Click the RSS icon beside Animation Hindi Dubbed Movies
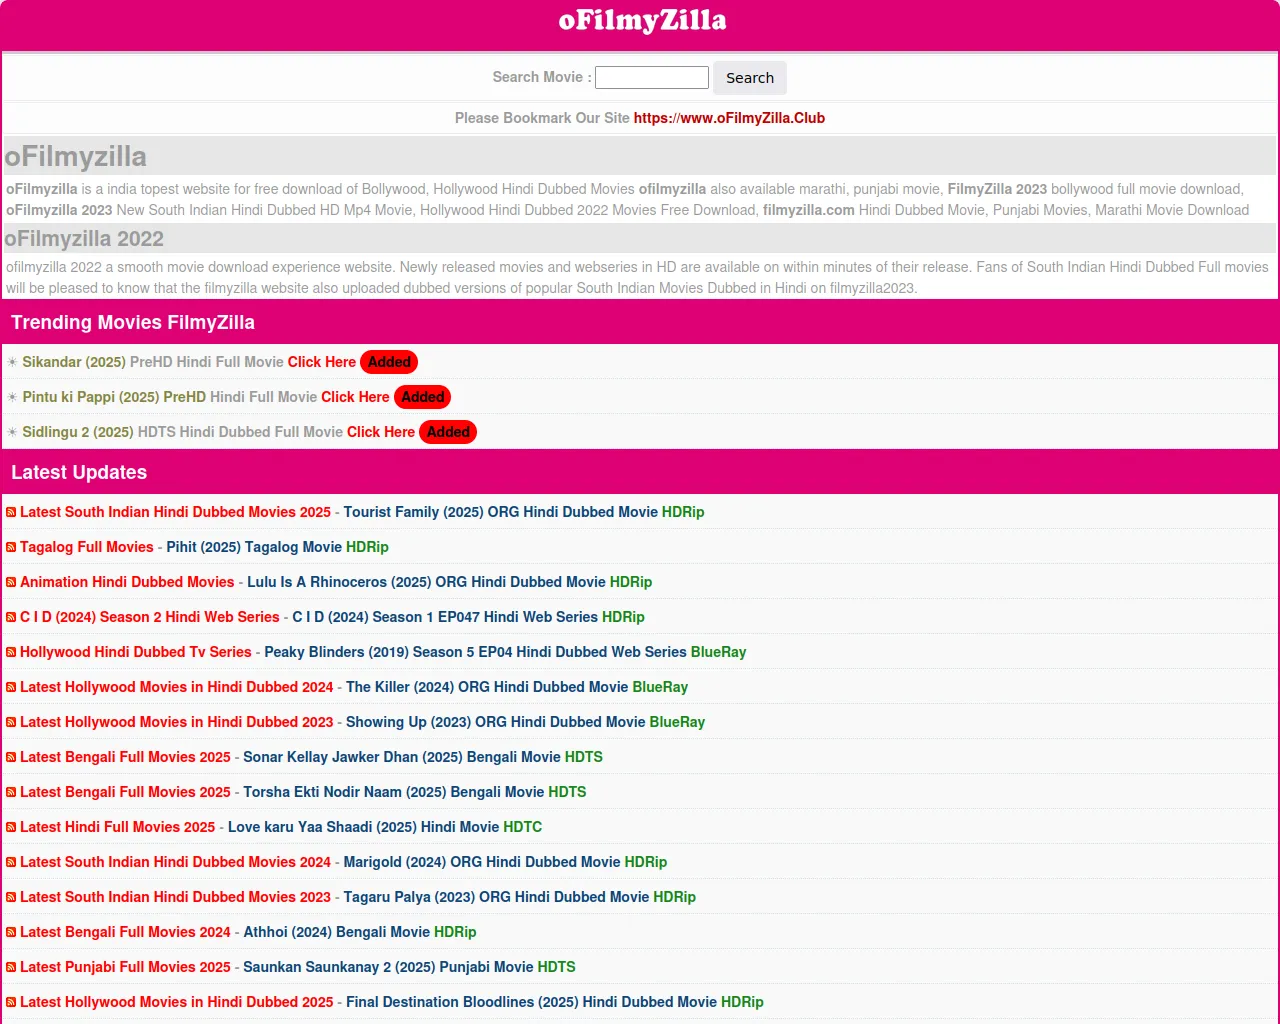Viewport: 1280px width, 1024px height. click(11, 582)
